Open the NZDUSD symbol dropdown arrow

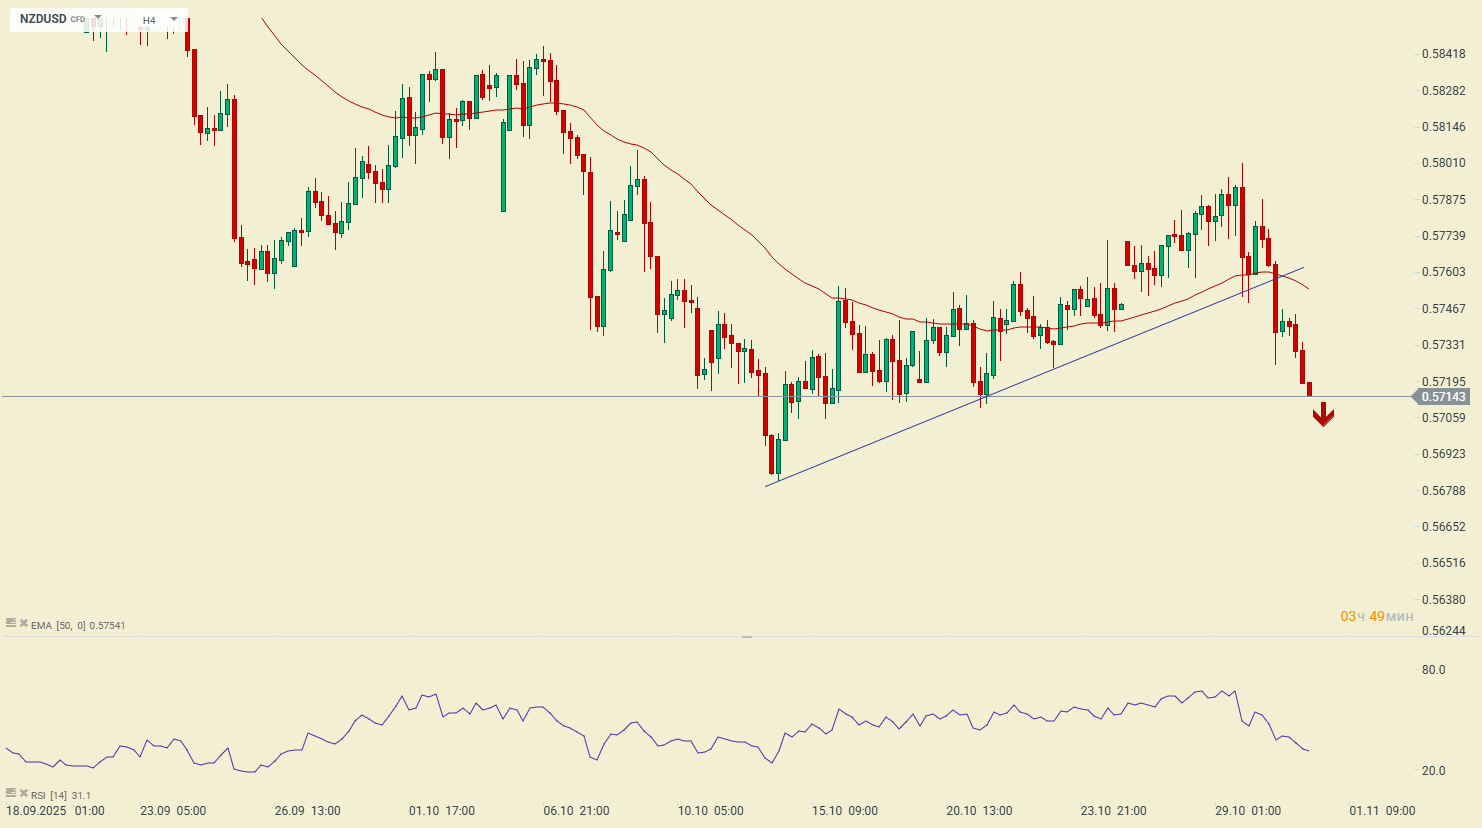point(98,19)
